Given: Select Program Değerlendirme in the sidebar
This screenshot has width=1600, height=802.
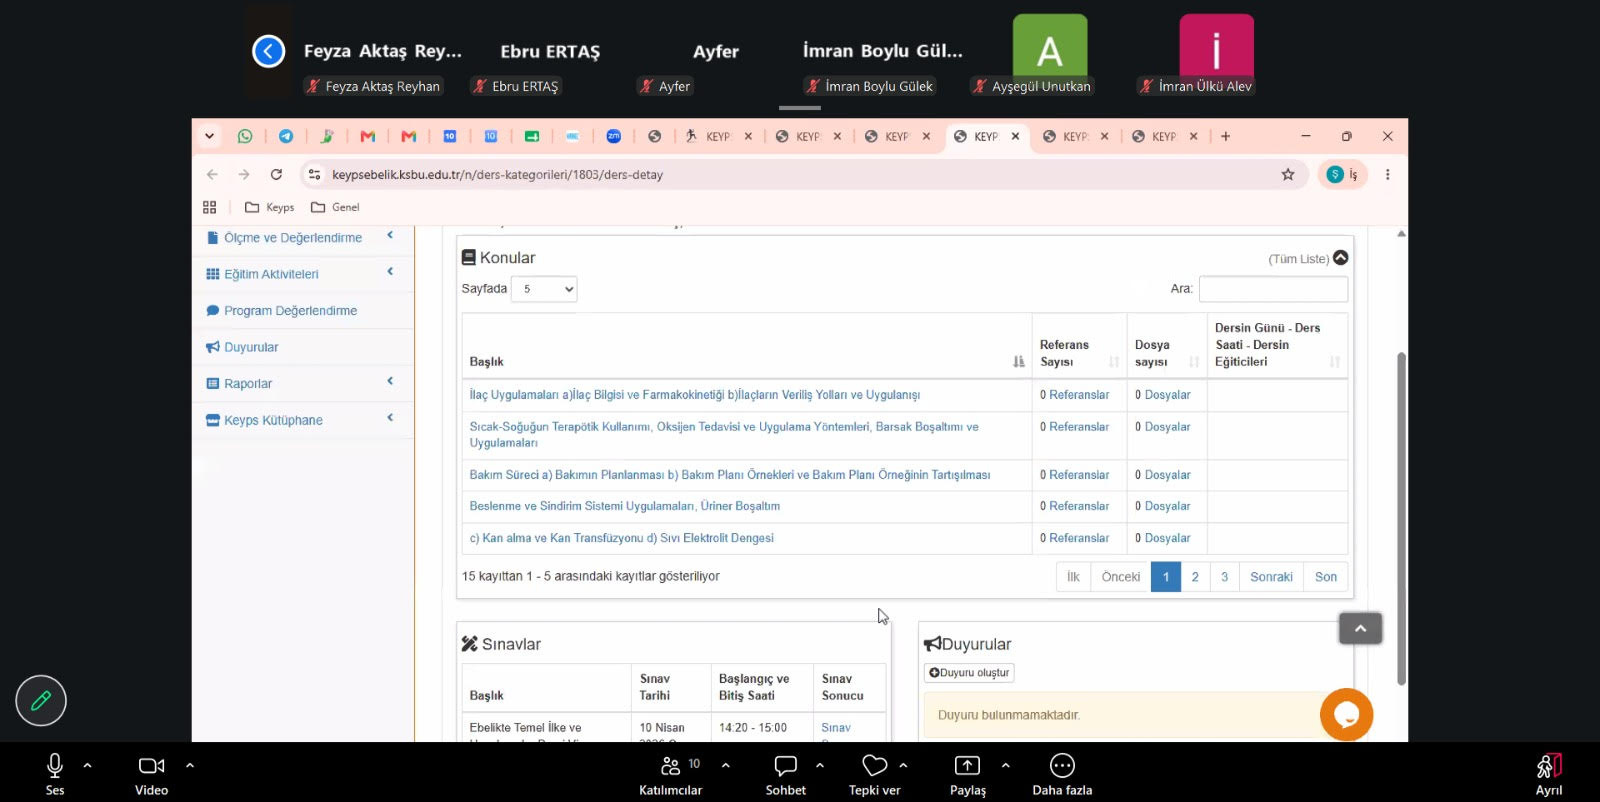Looking at the screenshot, I should pos(290,311).
